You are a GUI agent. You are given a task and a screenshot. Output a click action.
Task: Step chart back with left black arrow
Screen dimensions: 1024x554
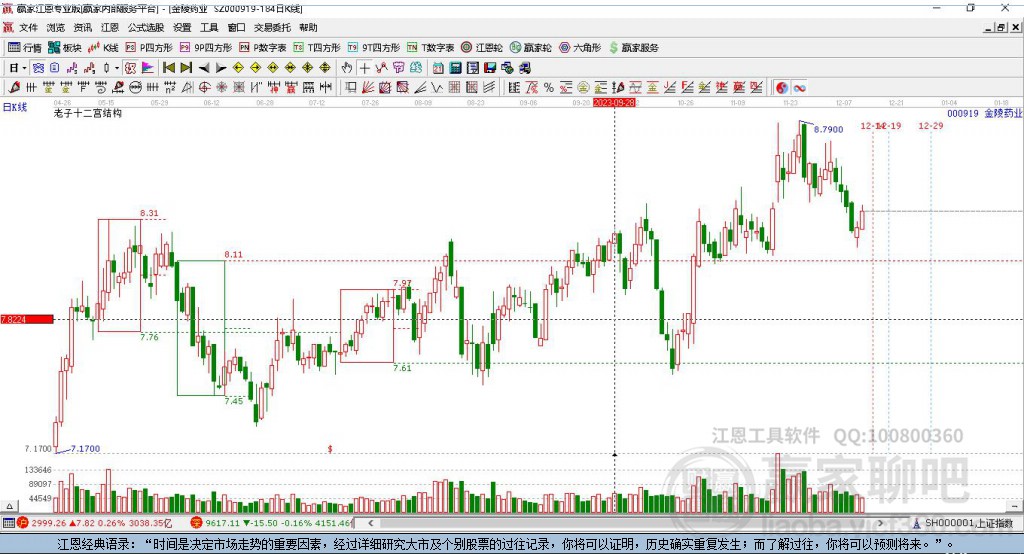[x=204, y=68]
